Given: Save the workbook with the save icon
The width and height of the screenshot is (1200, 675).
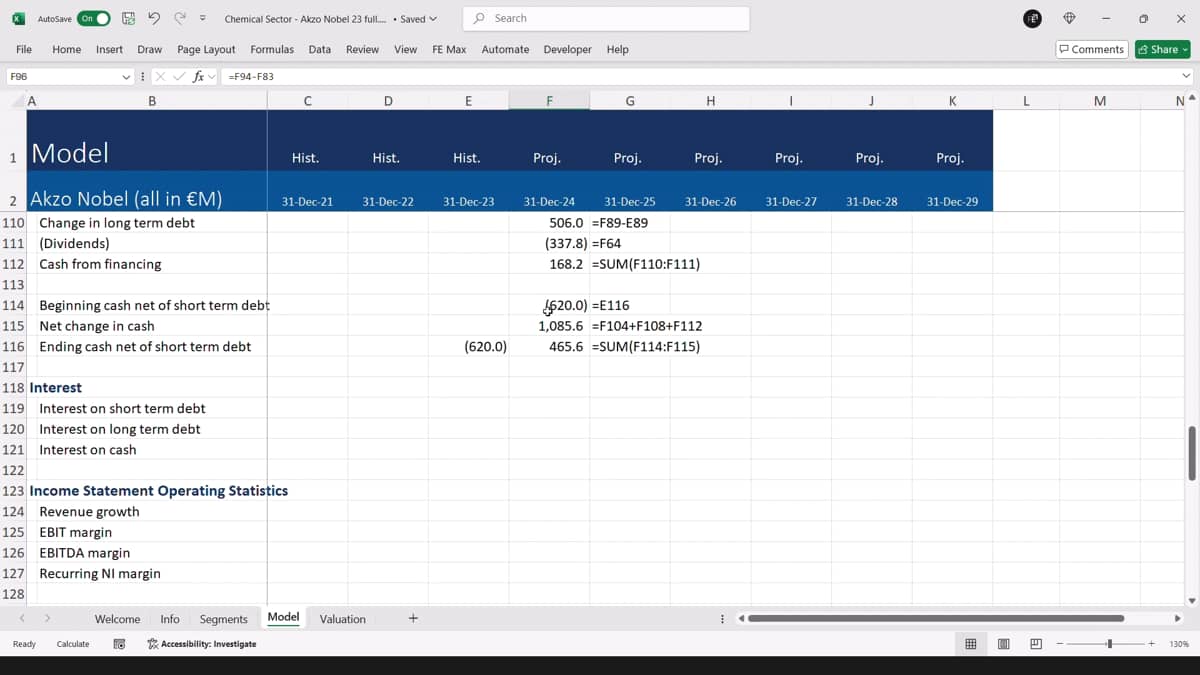Looking at the screenshot, I should pos(128,18).
